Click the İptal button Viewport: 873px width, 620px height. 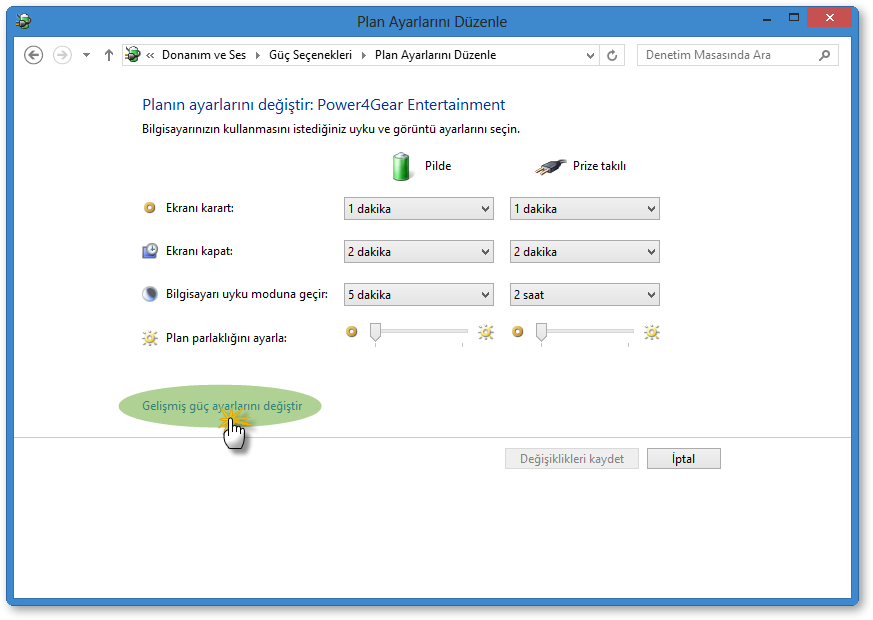point(684,459)
